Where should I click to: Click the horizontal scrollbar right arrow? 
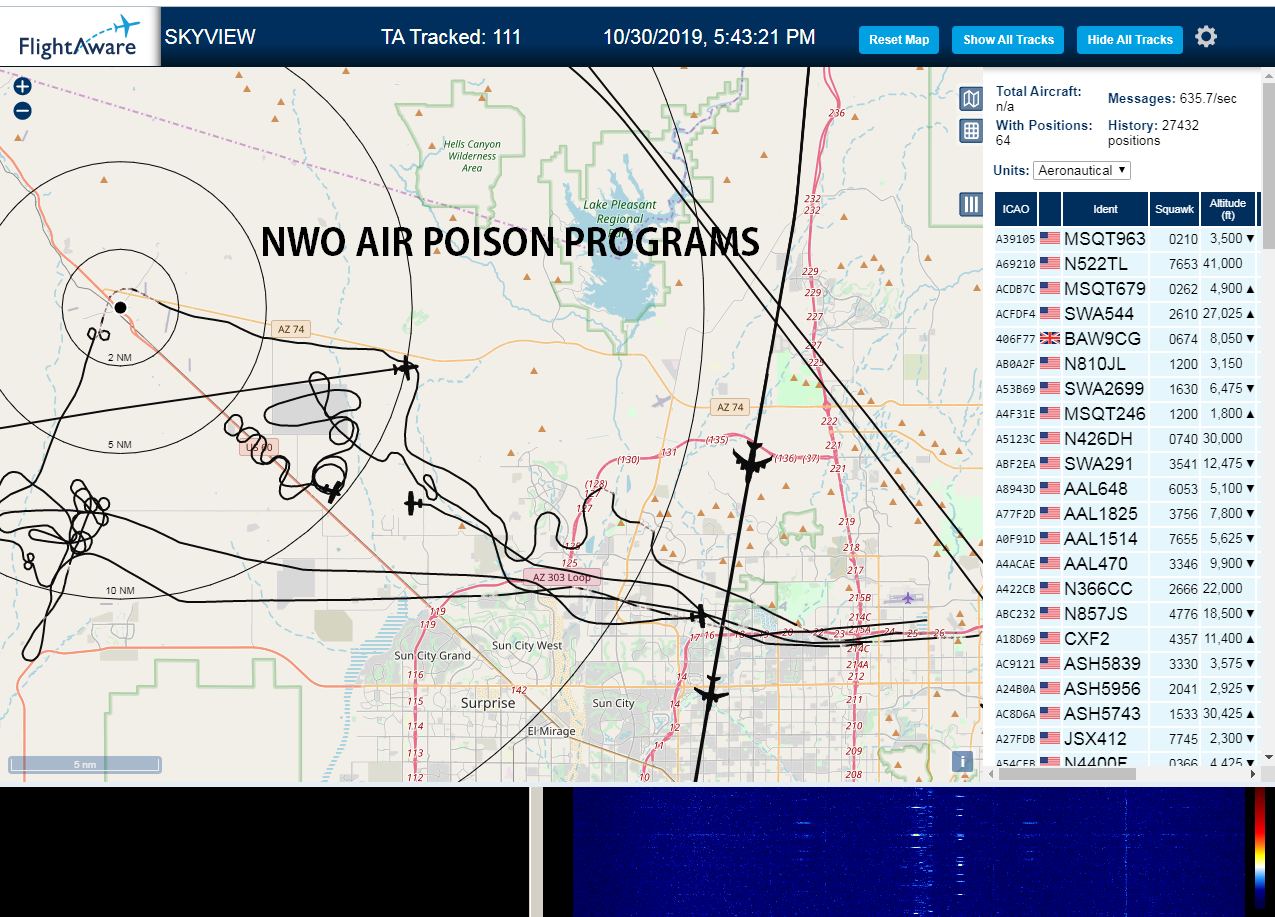click(1254, 773)
